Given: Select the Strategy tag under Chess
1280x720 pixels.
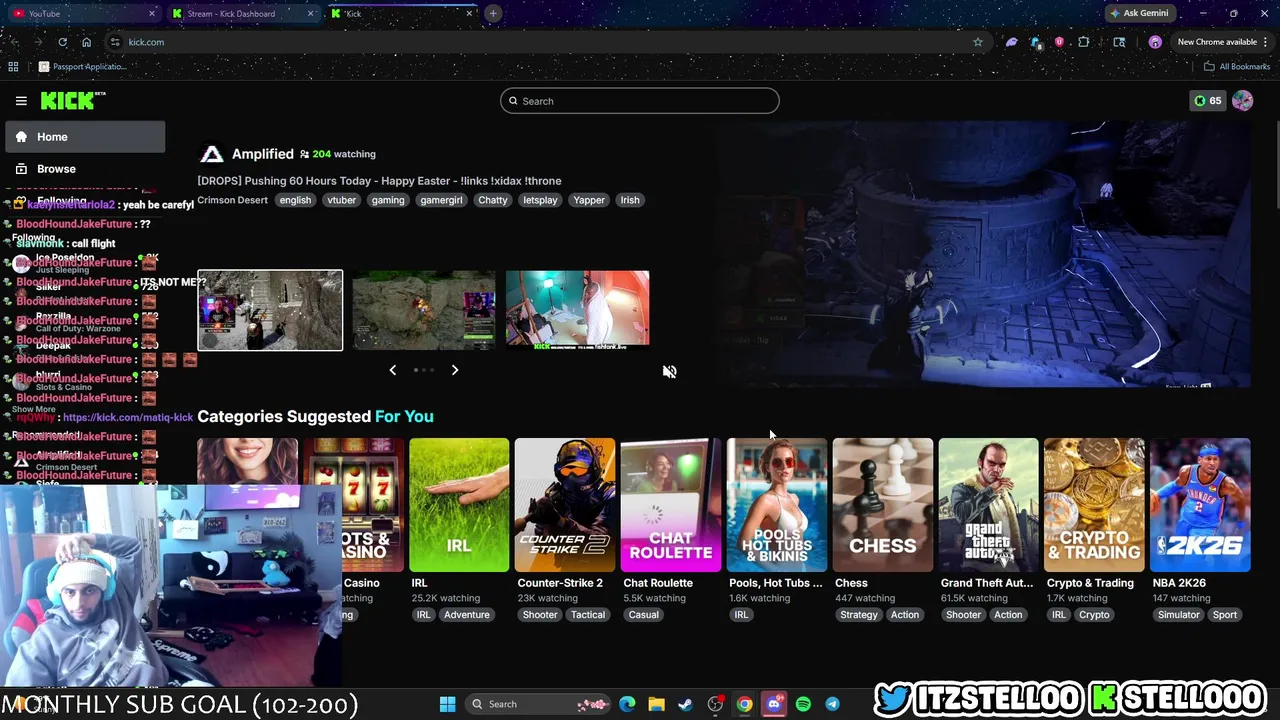Looking at the screenshot, I should click(859, 615).
